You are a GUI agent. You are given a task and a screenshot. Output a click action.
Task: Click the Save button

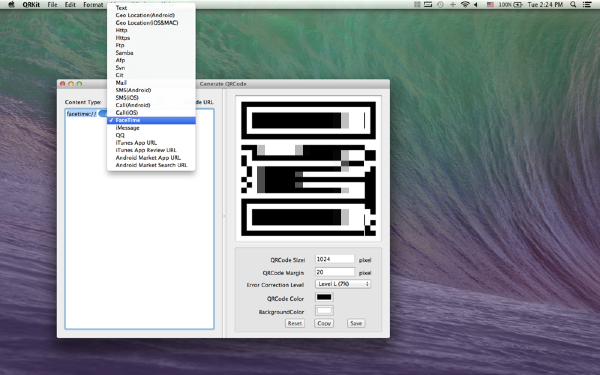tap(356, 323)
